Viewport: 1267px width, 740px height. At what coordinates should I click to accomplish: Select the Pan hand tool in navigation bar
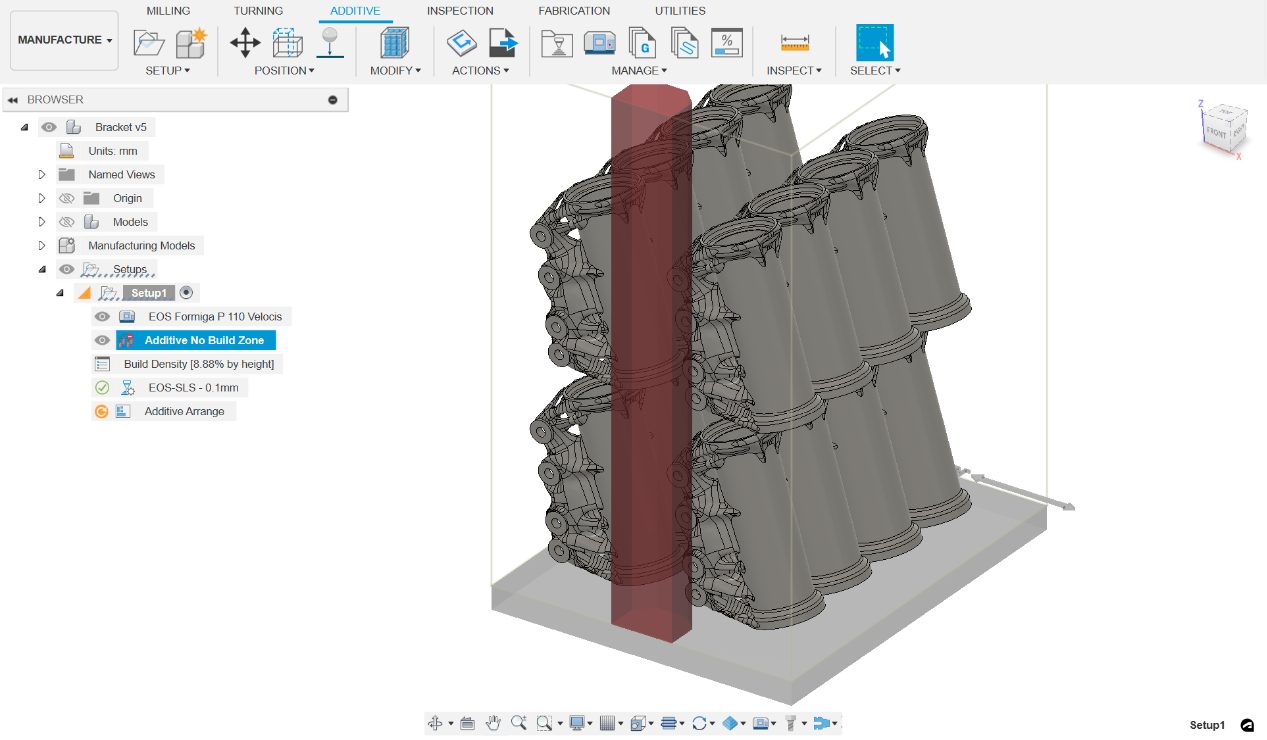pyautogui.click(x=493, y=723)
